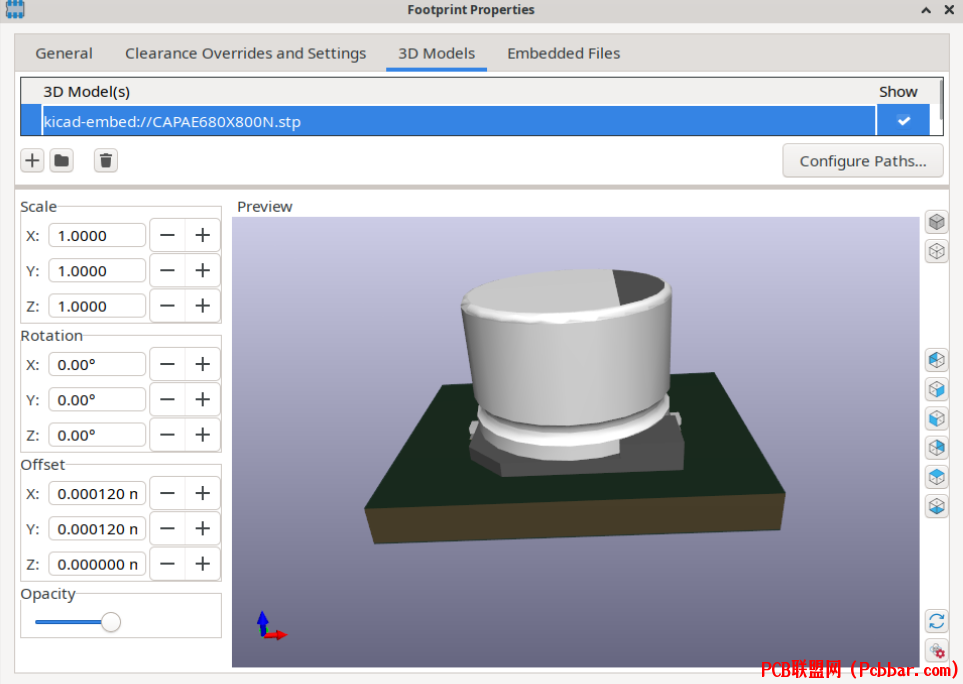The width and height of the screenshot is (963, 684).
Task: Open the General tab
Action: point(64,53)
